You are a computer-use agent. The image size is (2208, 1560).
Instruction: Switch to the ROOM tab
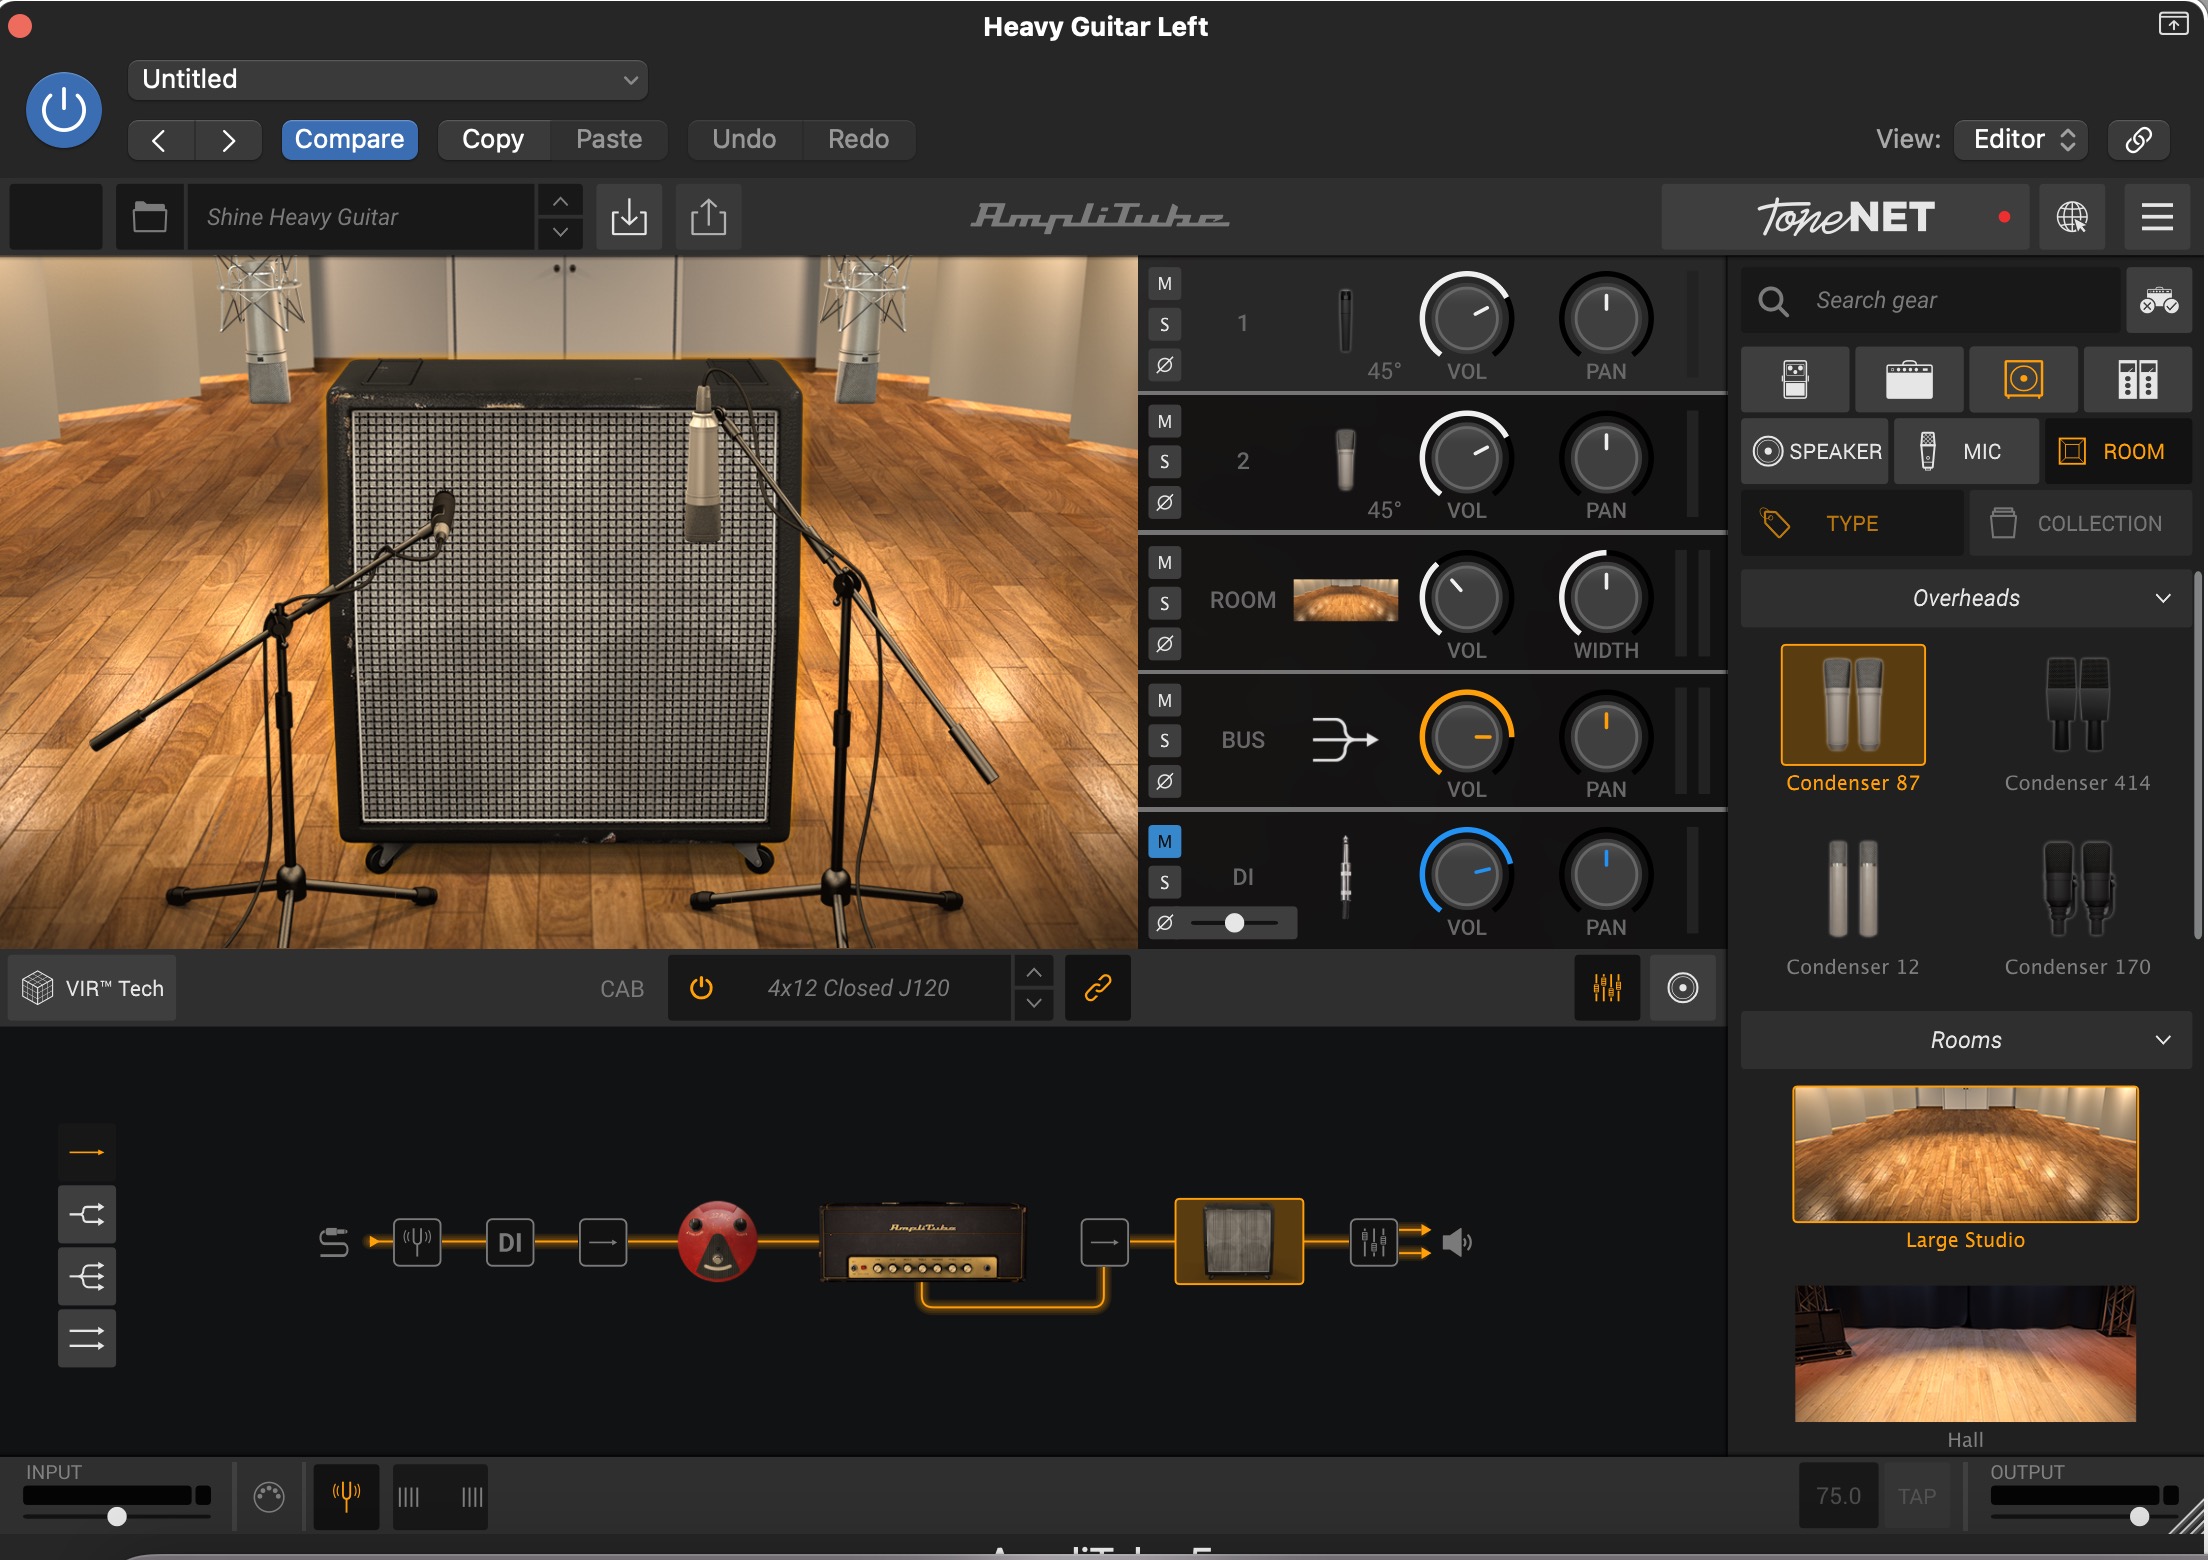pos(2118,452)
